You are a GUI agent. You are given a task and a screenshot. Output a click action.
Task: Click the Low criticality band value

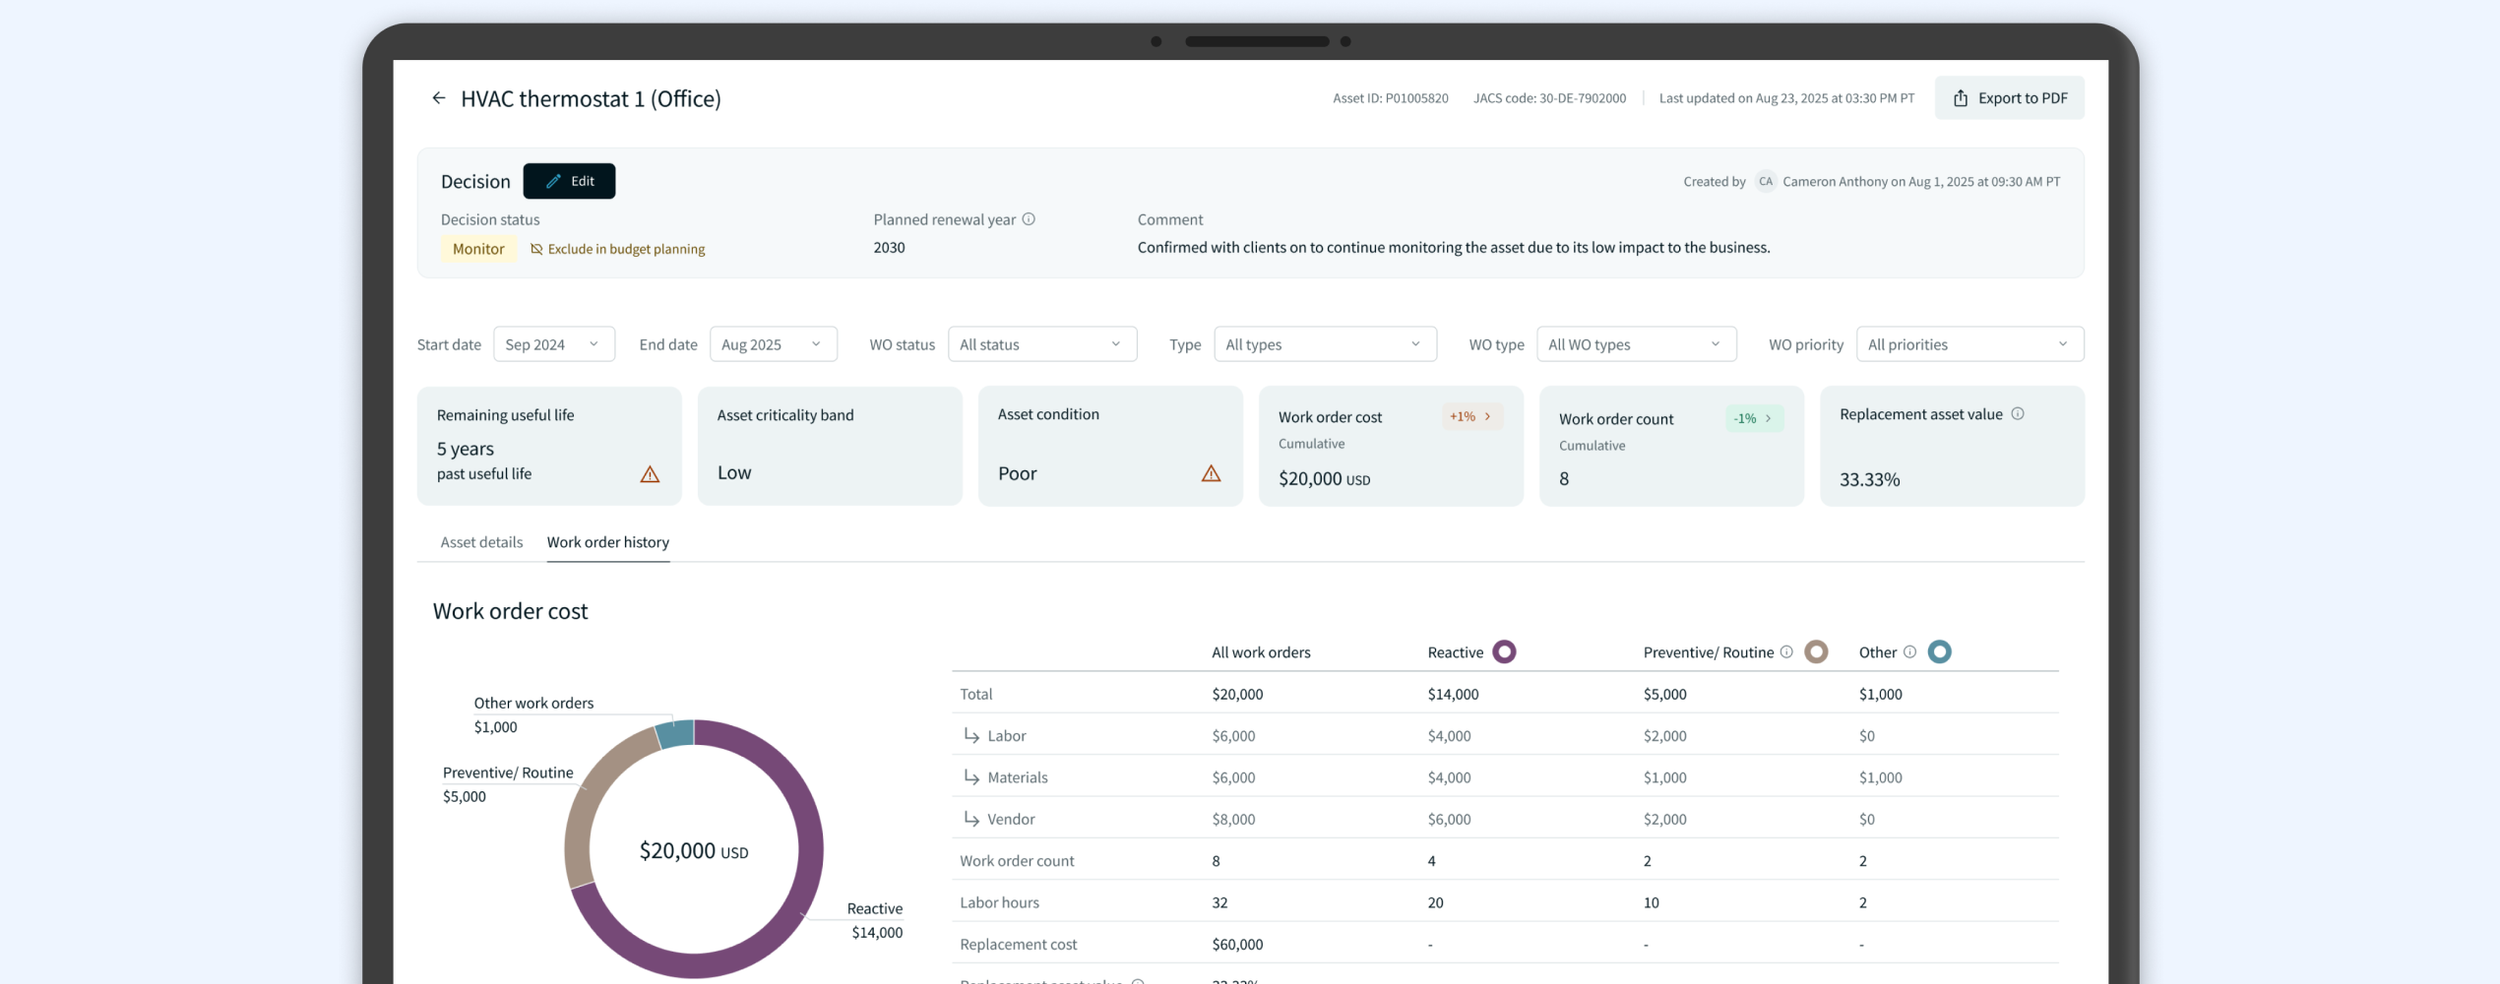(734, 473)
